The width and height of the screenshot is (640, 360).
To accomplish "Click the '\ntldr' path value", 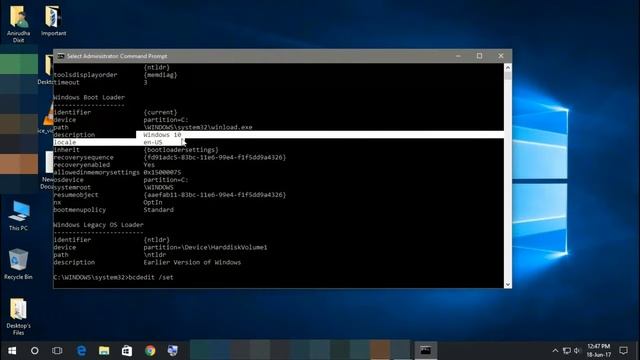I will (x=155, y=255).
